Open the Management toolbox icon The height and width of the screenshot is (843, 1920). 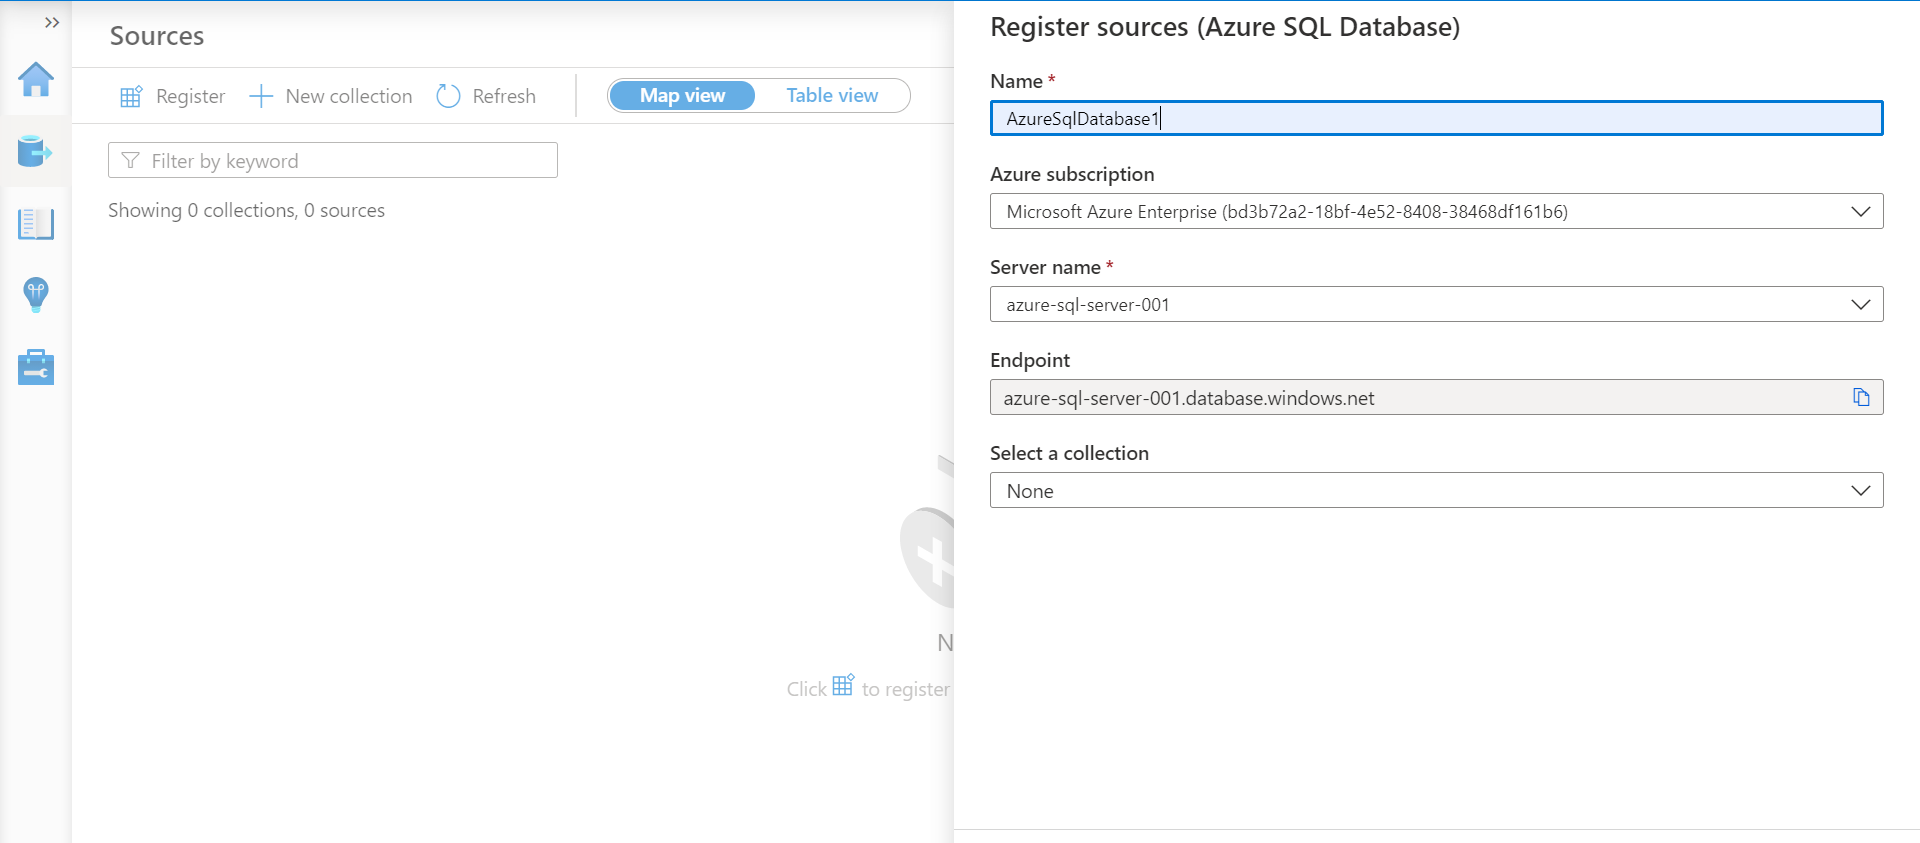36,367
